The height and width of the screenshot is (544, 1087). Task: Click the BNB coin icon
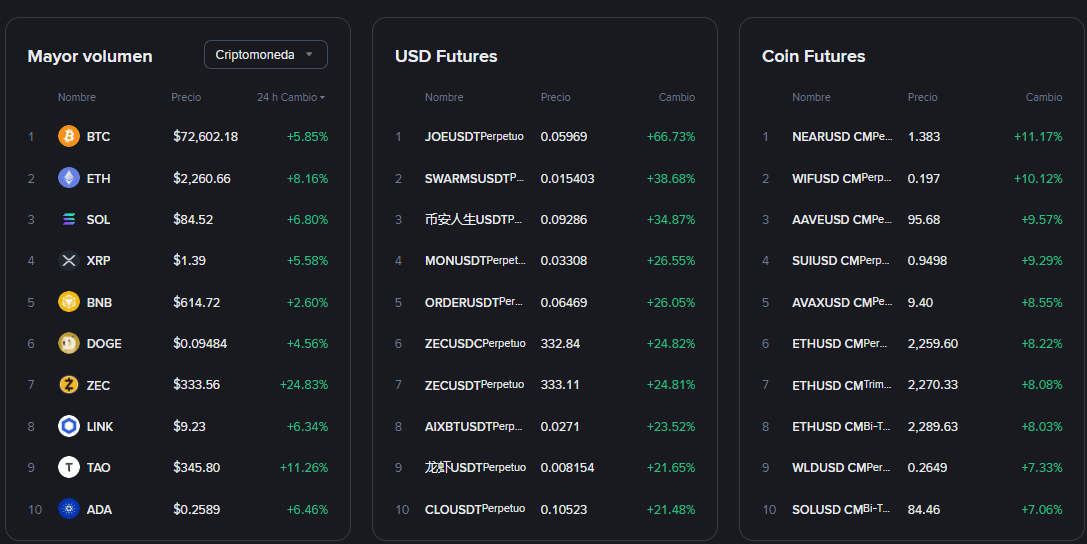coord(69,302)
